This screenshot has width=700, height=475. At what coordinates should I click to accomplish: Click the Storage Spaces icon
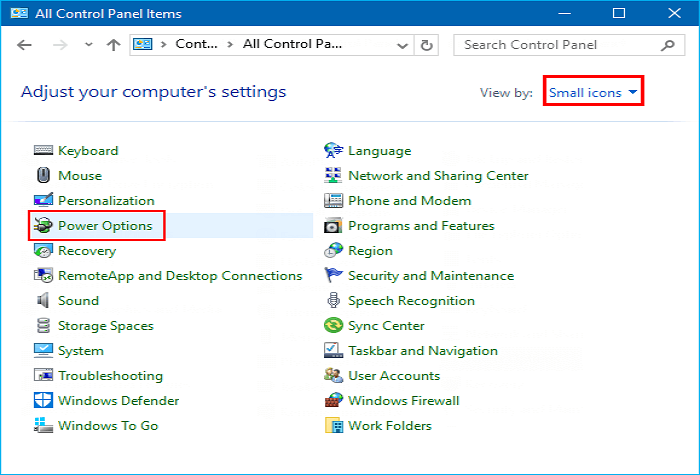43,326
